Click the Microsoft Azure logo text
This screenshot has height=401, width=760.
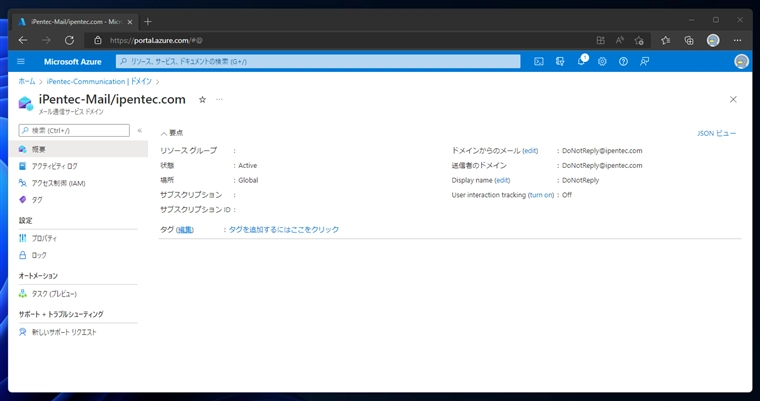[x=73, y=62]
